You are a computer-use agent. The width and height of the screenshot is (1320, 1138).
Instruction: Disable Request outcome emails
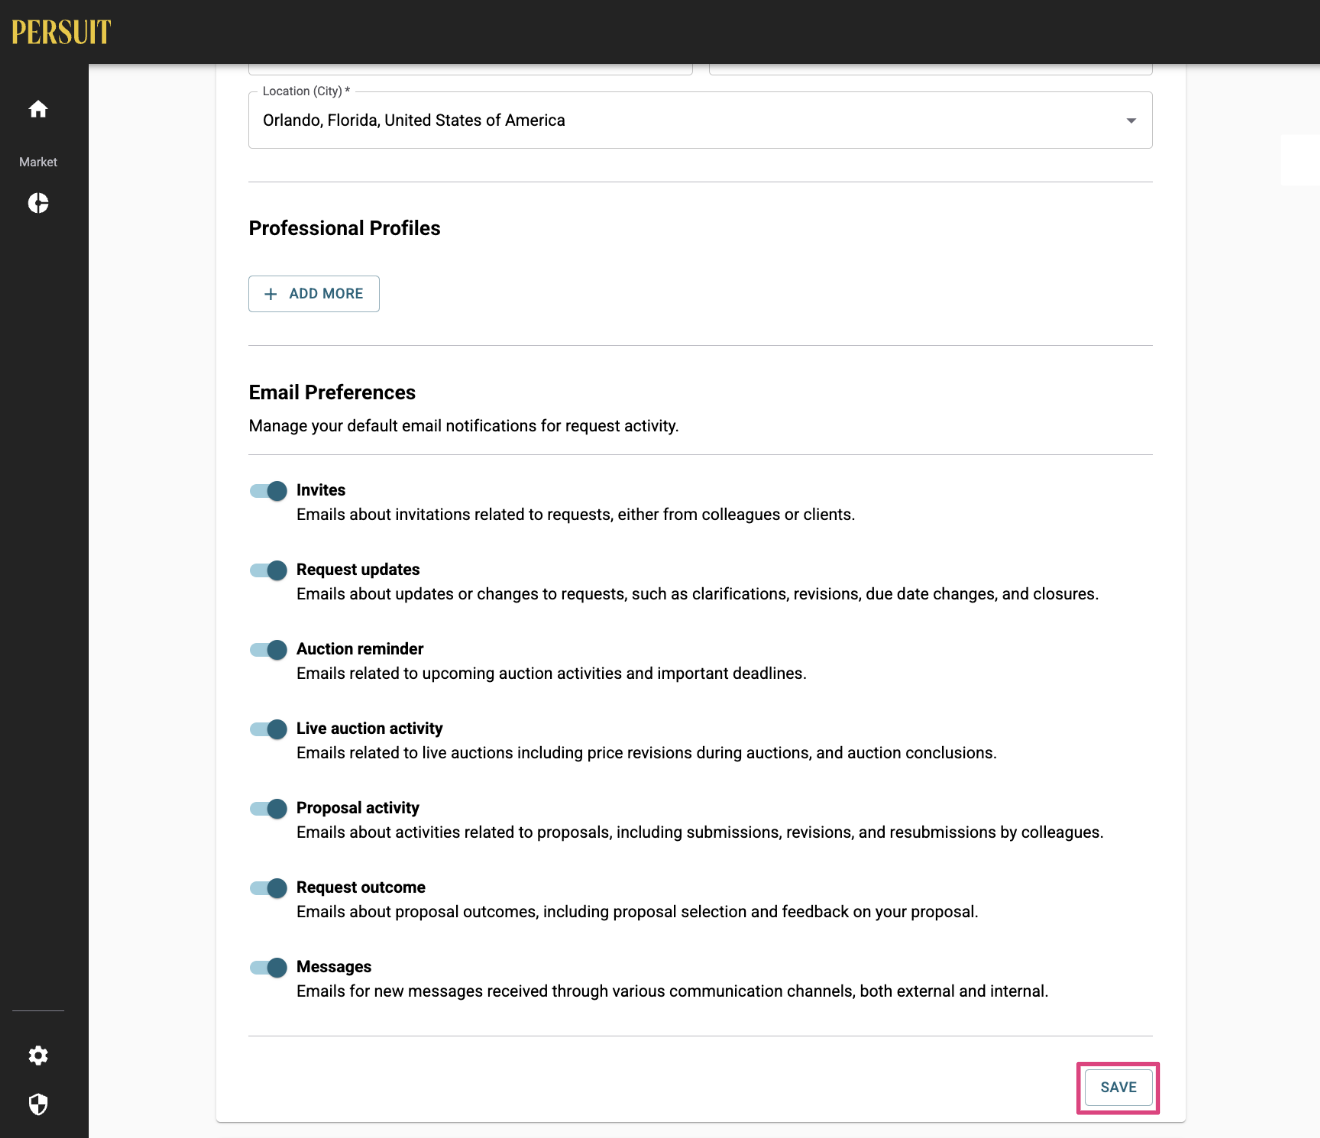[268, 888]
